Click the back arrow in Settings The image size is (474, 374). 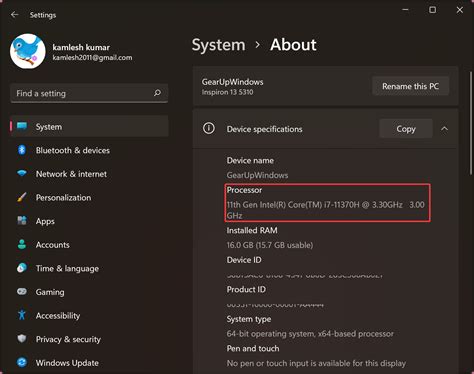coord(14,15)
